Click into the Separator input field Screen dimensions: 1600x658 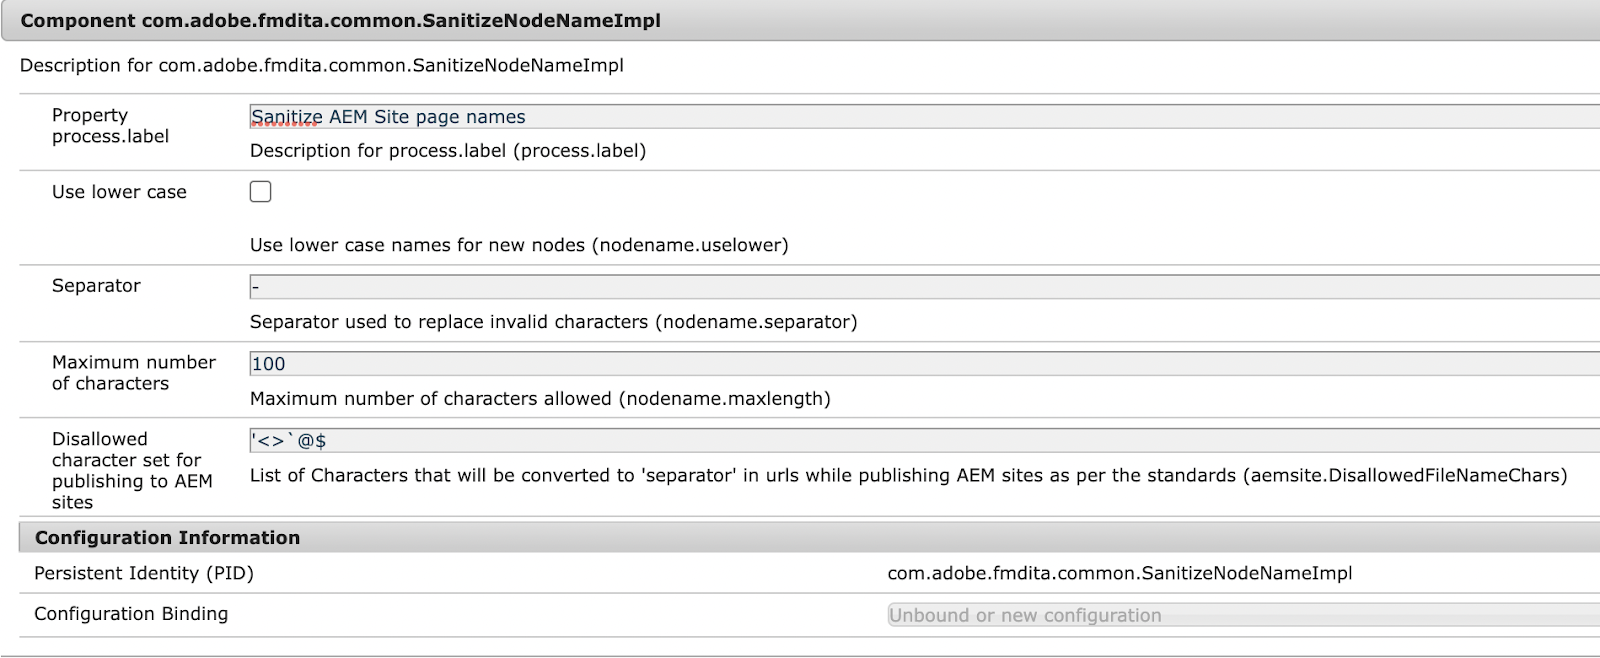(x=925, y=287)
